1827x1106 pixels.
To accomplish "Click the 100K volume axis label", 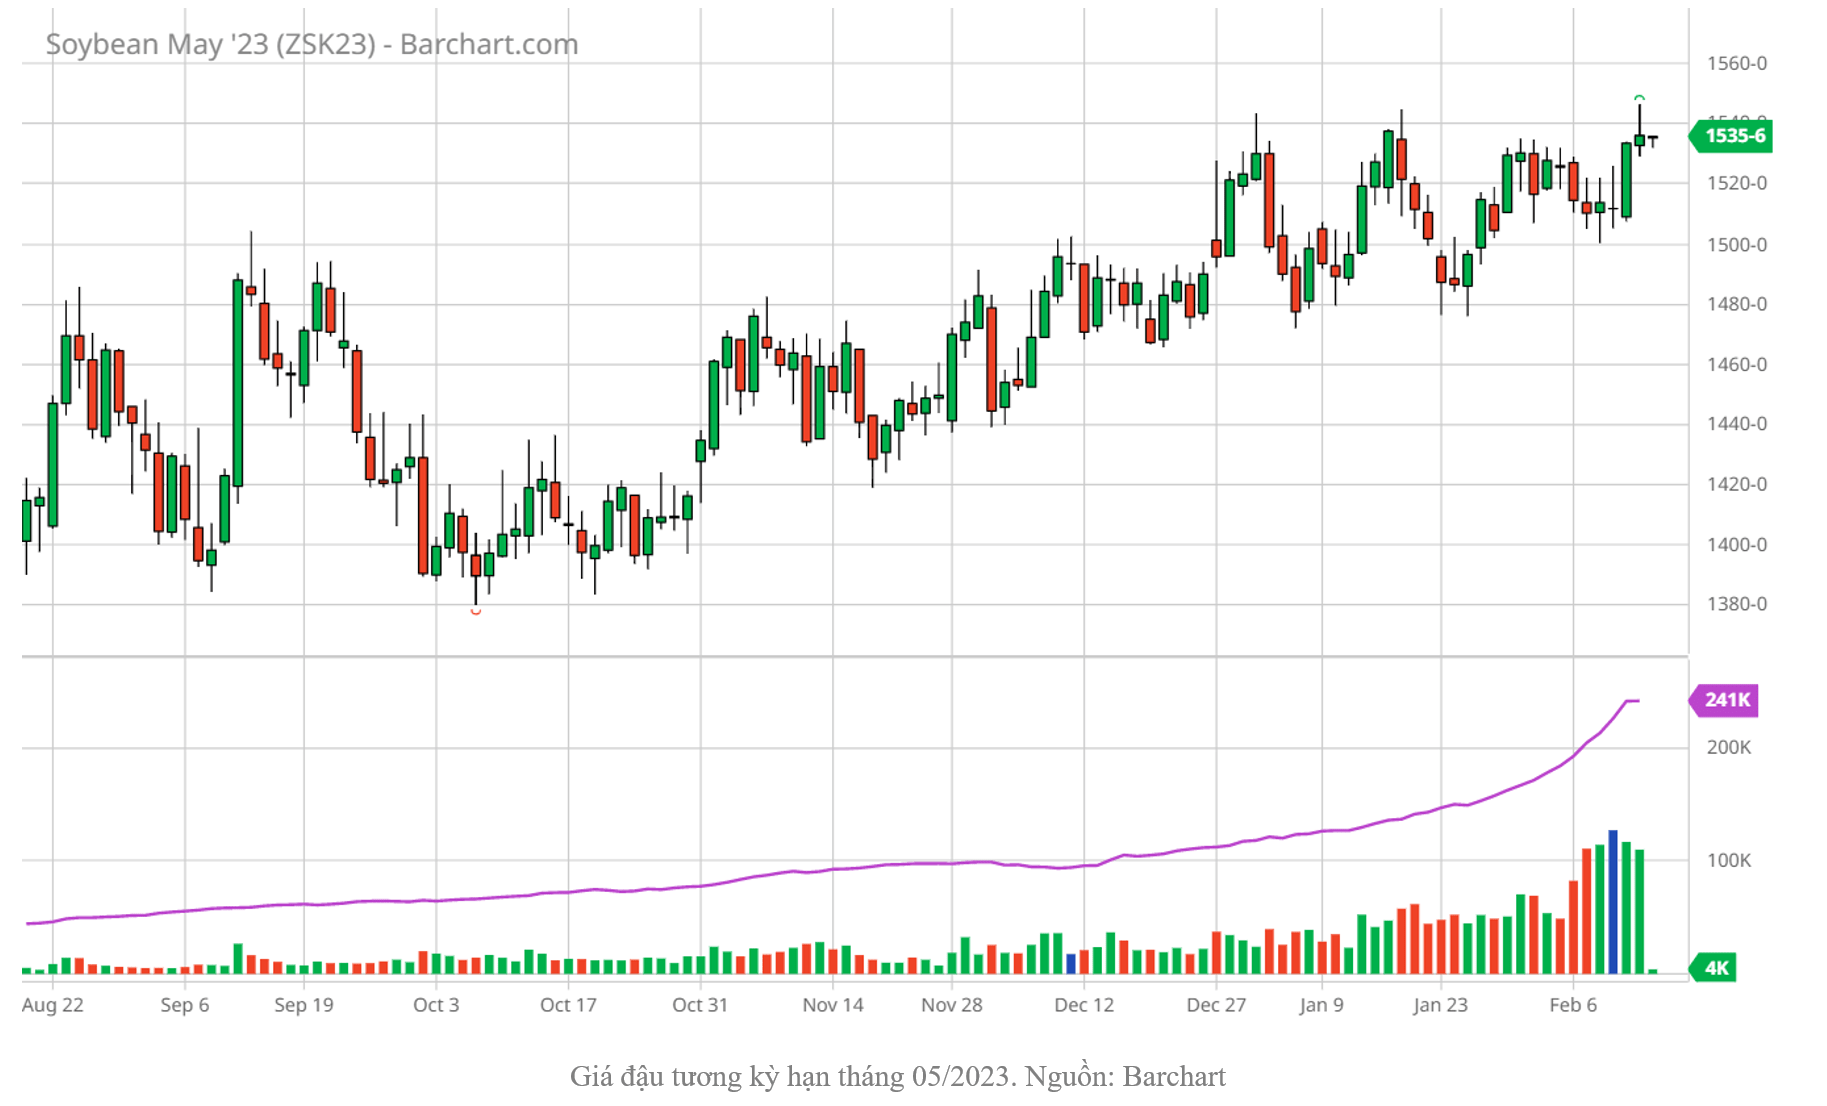I will [1729, 860].
